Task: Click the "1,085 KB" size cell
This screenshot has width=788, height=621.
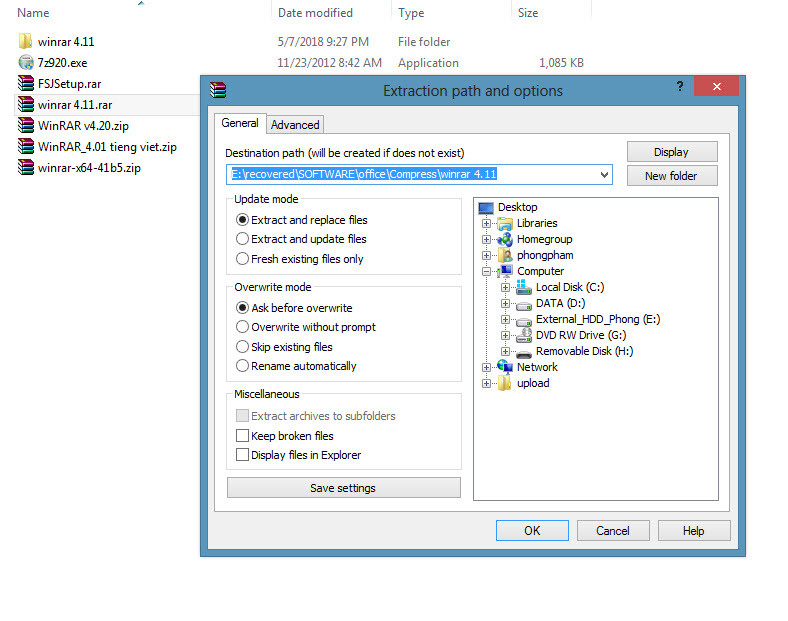Action: pos(561,63)
